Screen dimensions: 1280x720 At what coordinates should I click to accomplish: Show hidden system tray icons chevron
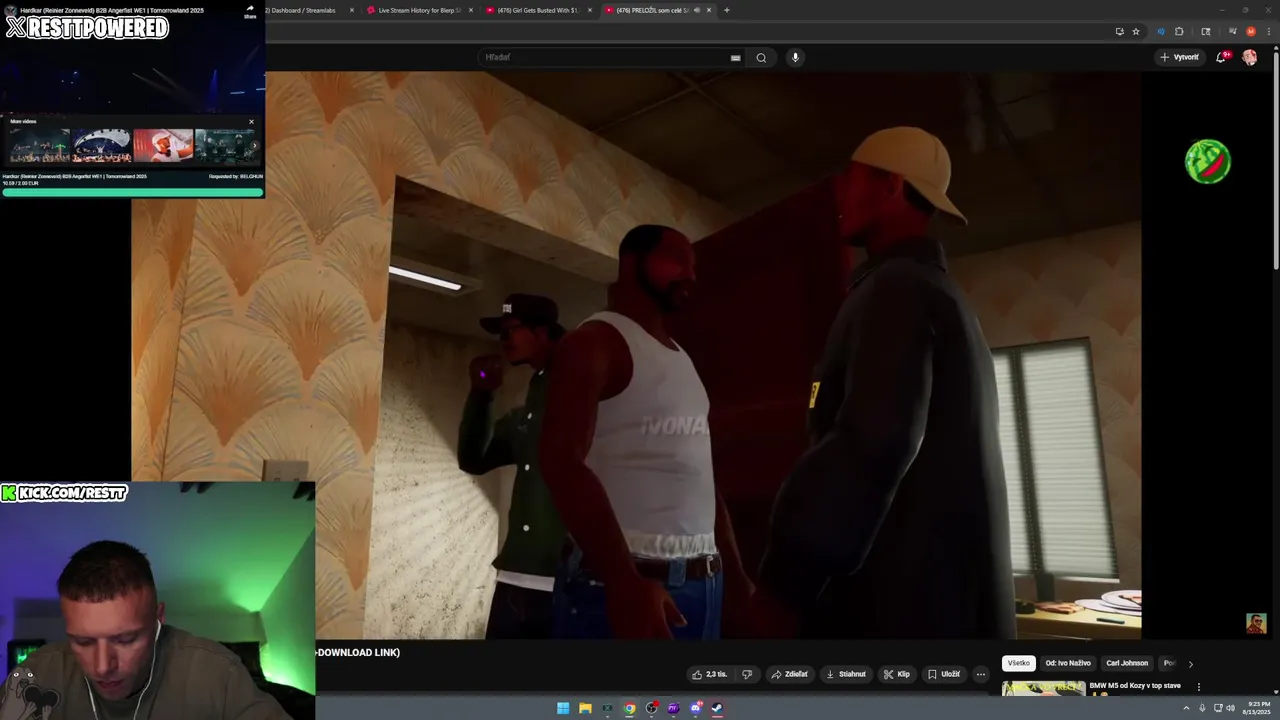1186,708
